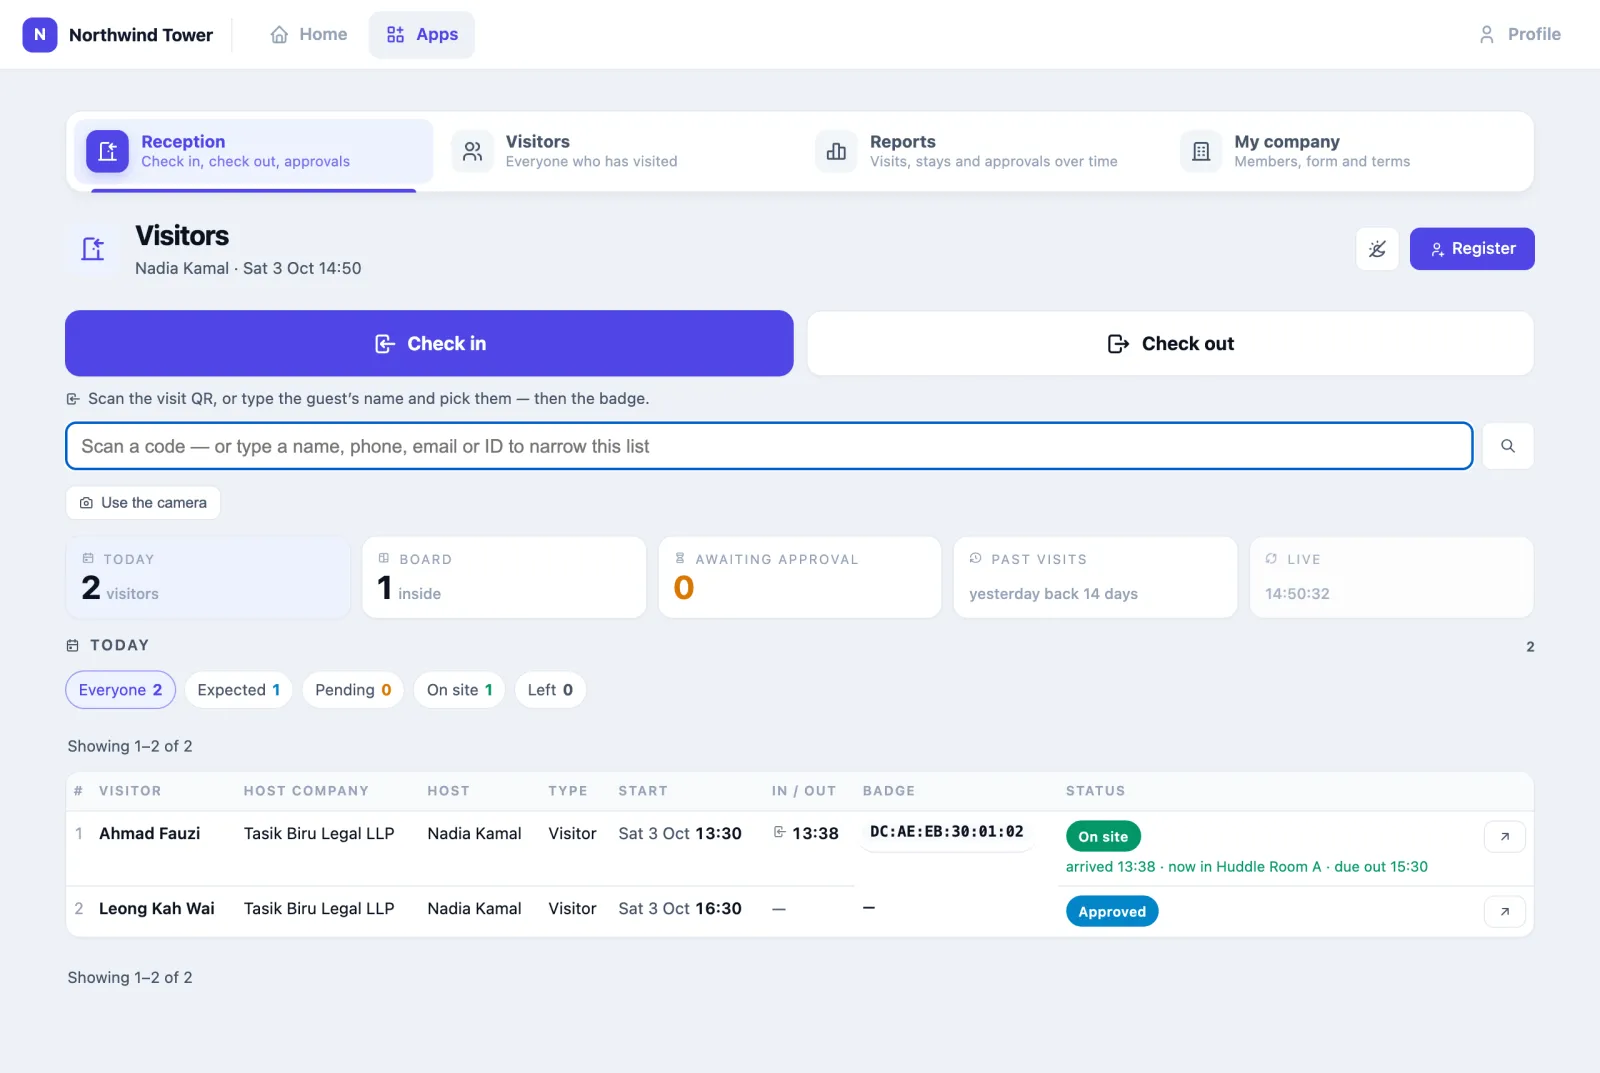The width and height of the screenshot is (1600, 1073).
Task: Go to Home in the top bar
Action: (308, 35)
